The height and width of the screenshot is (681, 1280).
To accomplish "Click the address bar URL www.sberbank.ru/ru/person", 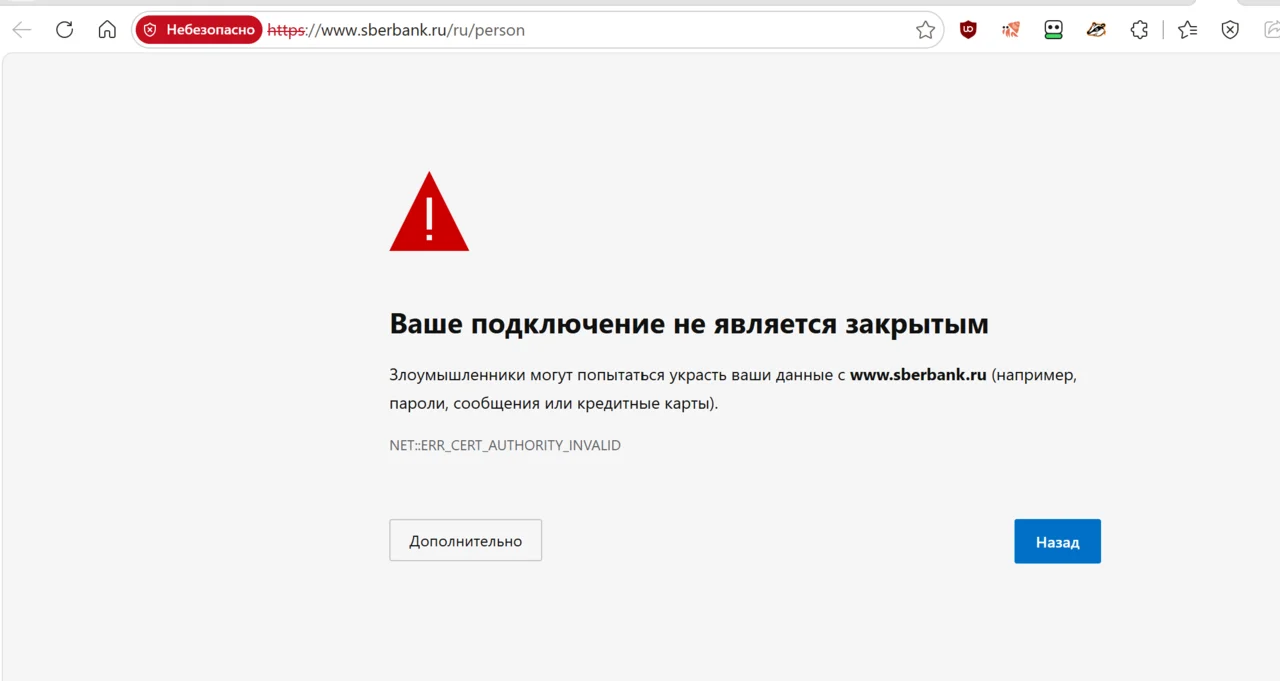I will 396,30.
